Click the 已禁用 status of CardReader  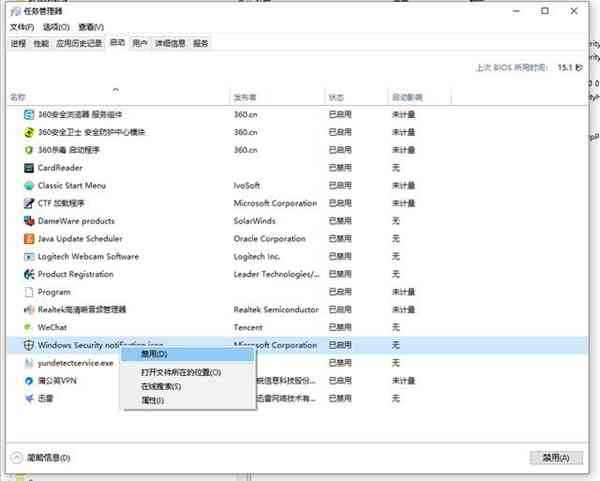pos(340,168)
